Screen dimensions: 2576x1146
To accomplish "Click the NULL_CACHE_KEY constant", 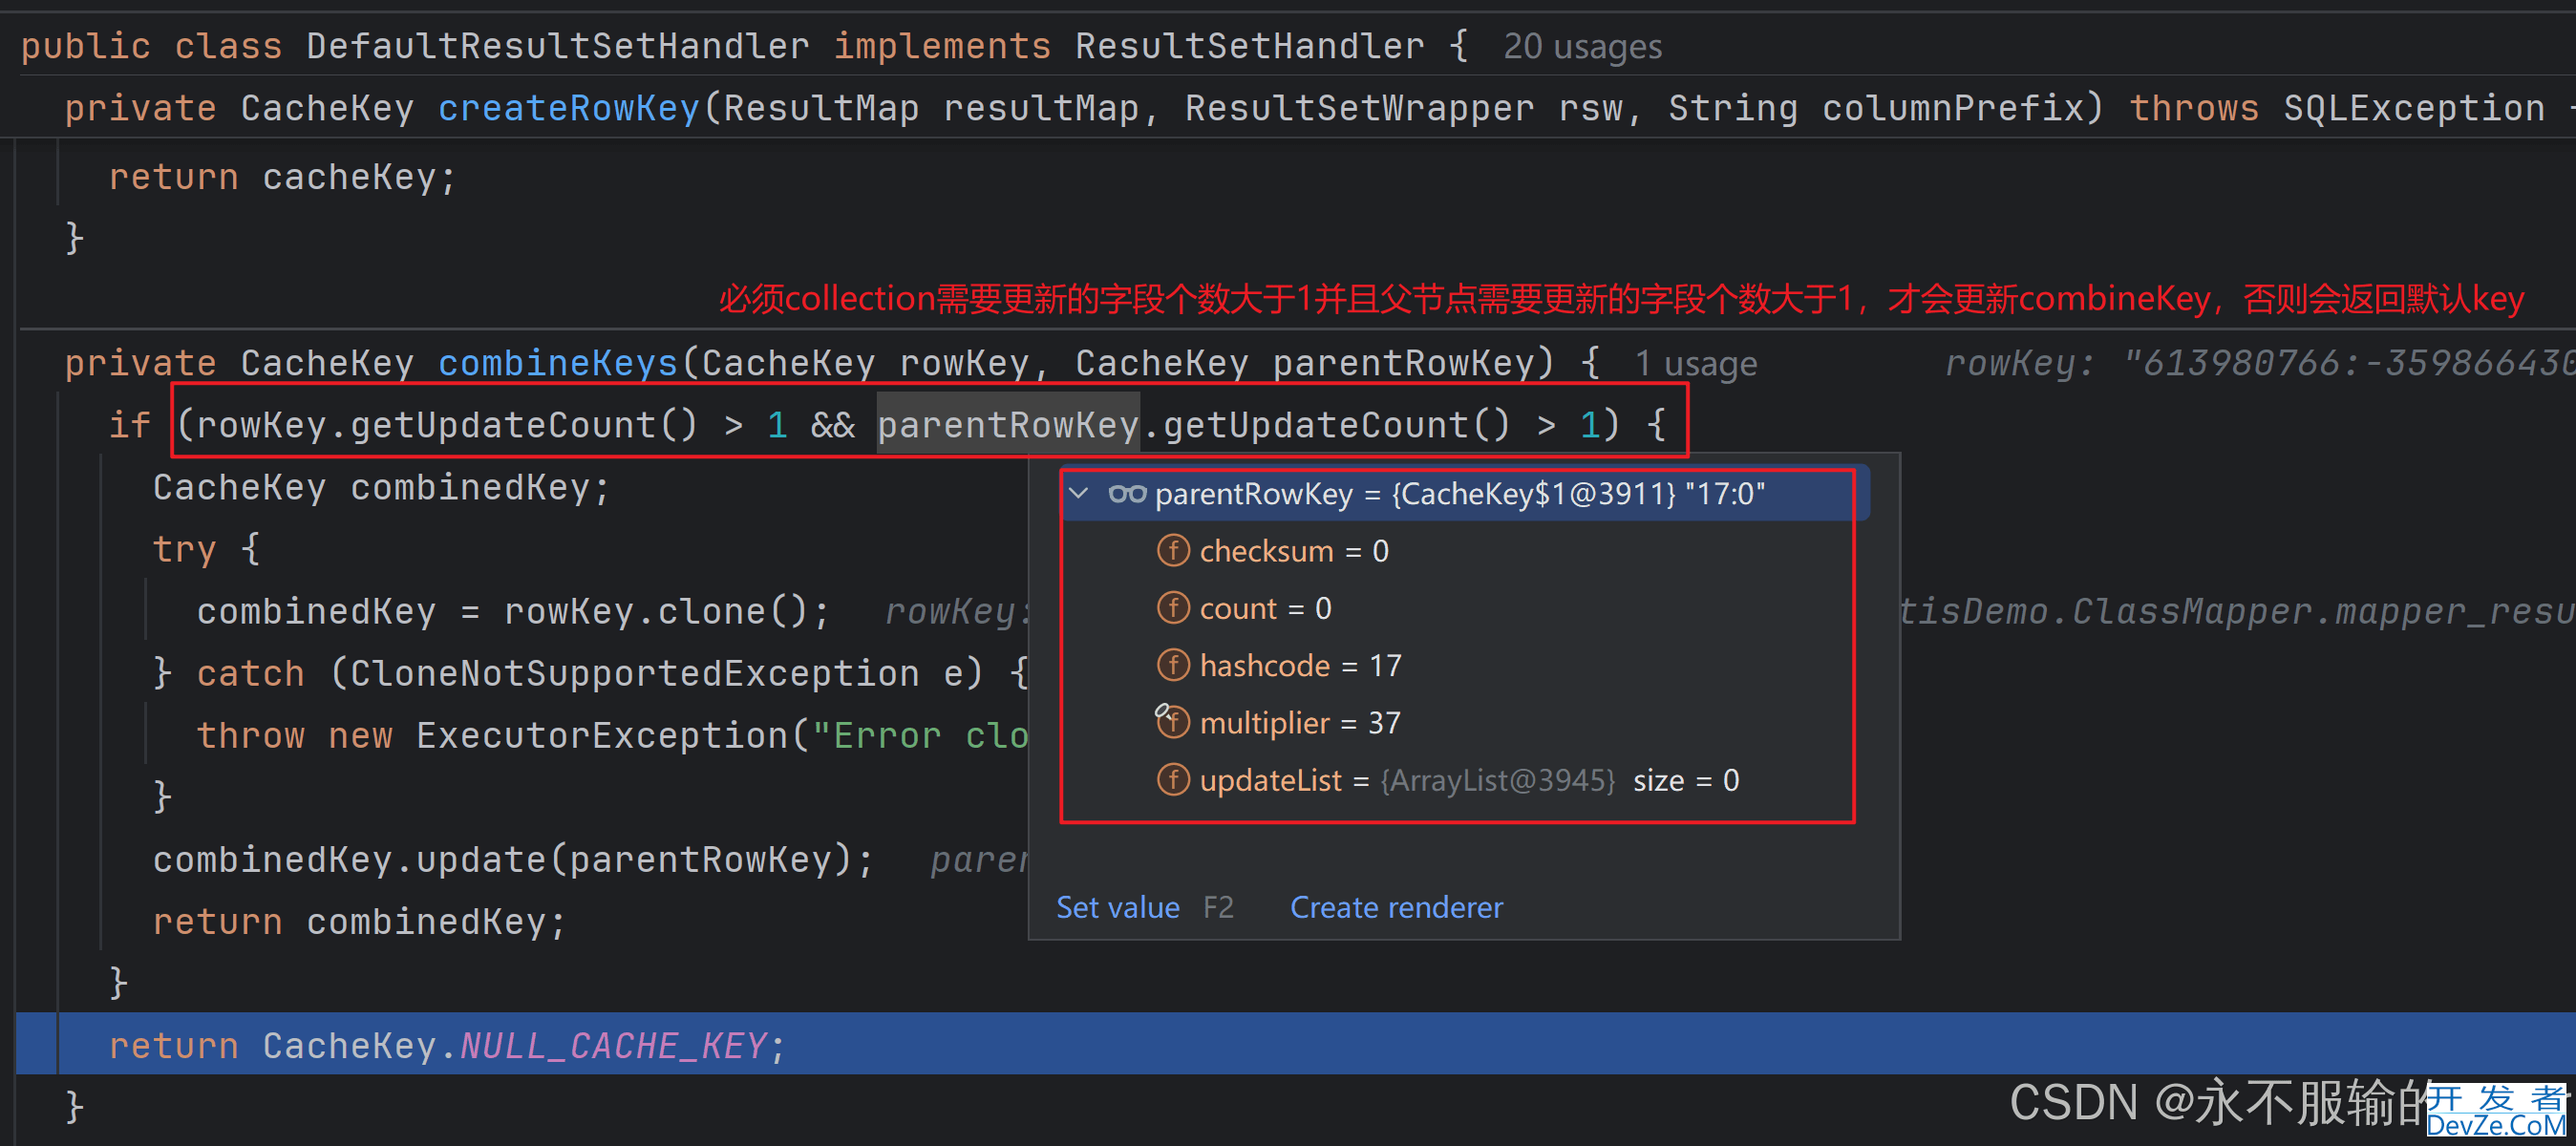I will coord(613,1045).
